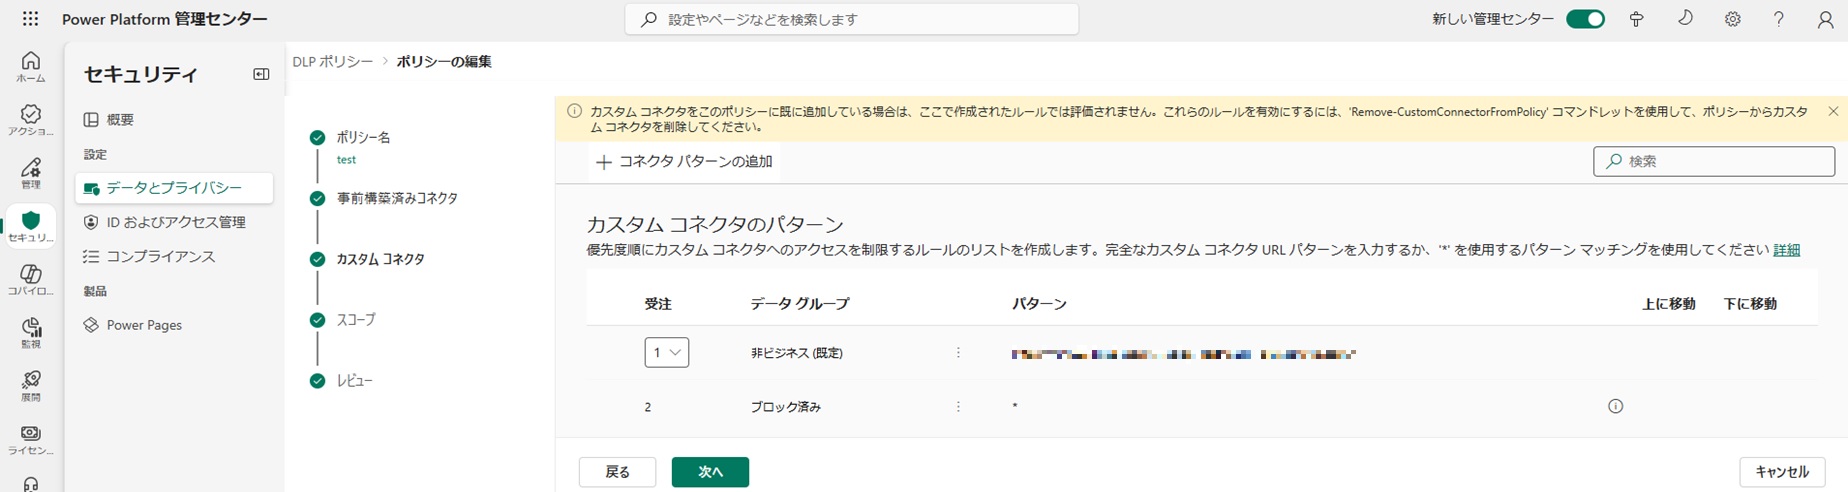Open more options for ブロック済み row
Image resolution: width=1848 pixels, height=492 pixels.
pos(958,406)
